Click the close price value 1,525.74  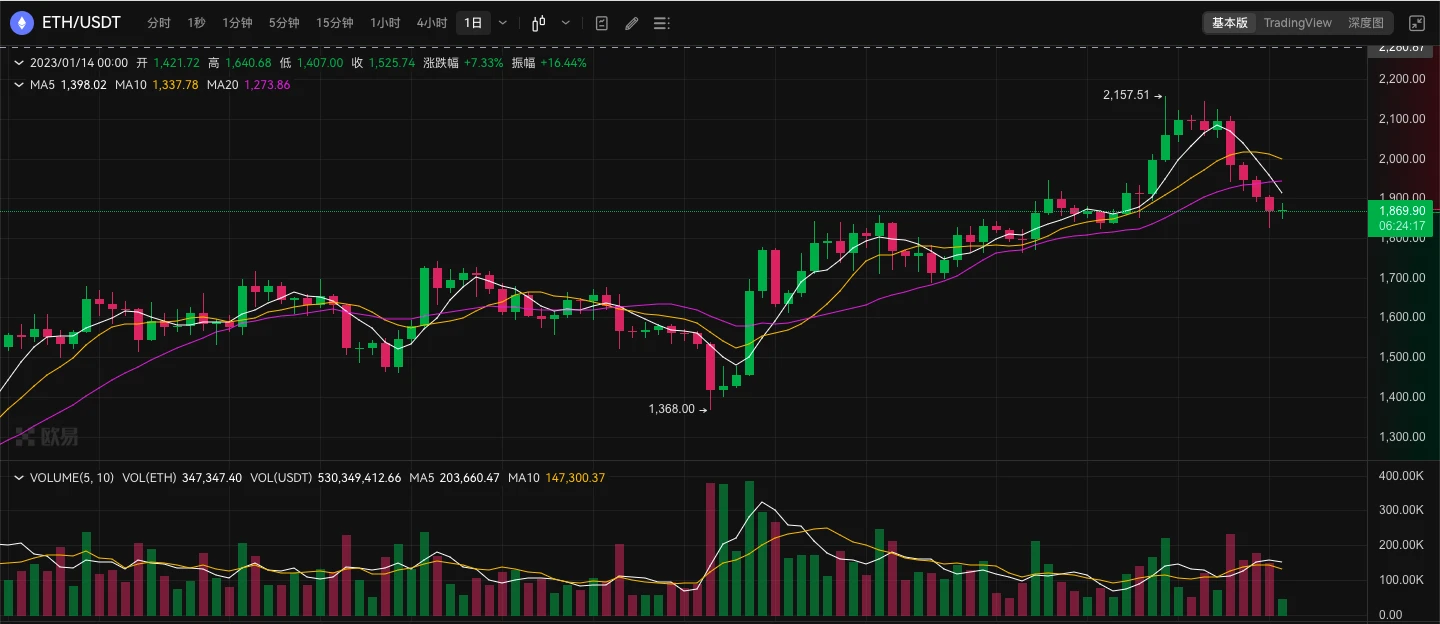tap(392, 62)
